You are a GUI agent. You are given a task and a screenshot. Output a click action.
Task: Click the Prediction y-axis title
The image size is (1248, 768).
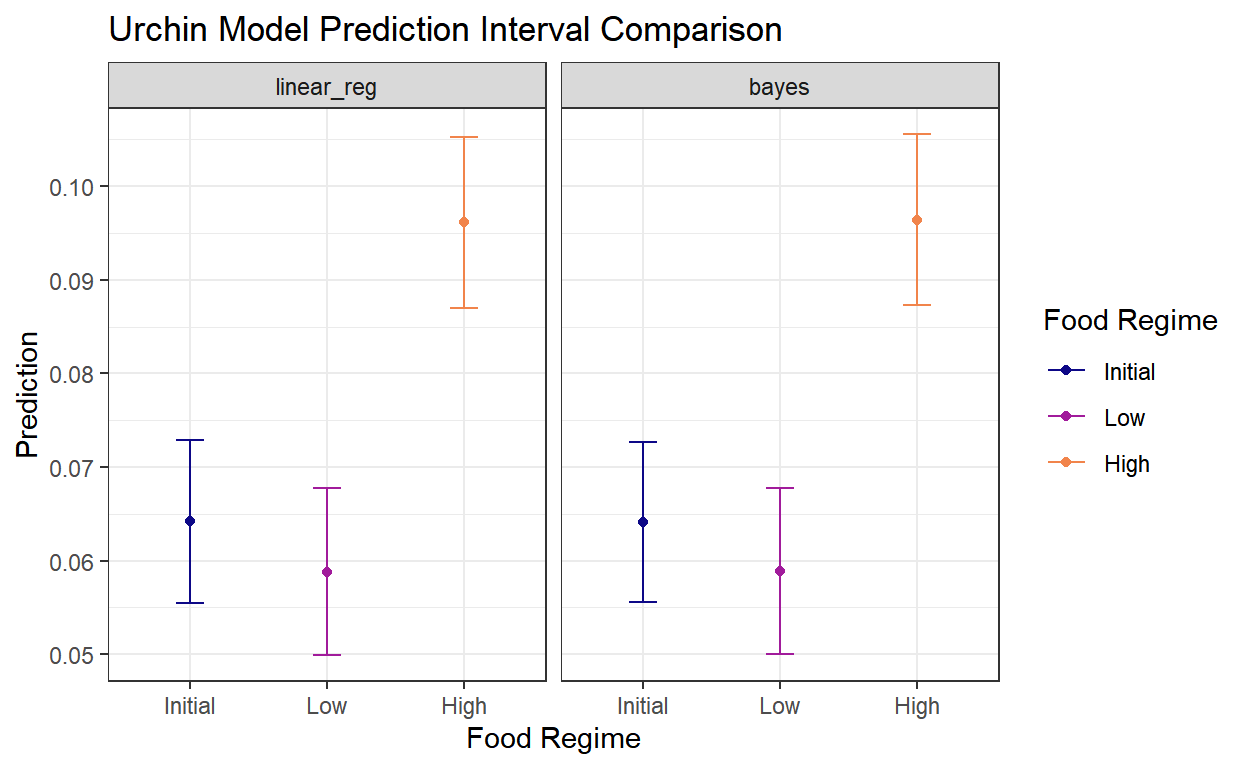coord(29,394)
